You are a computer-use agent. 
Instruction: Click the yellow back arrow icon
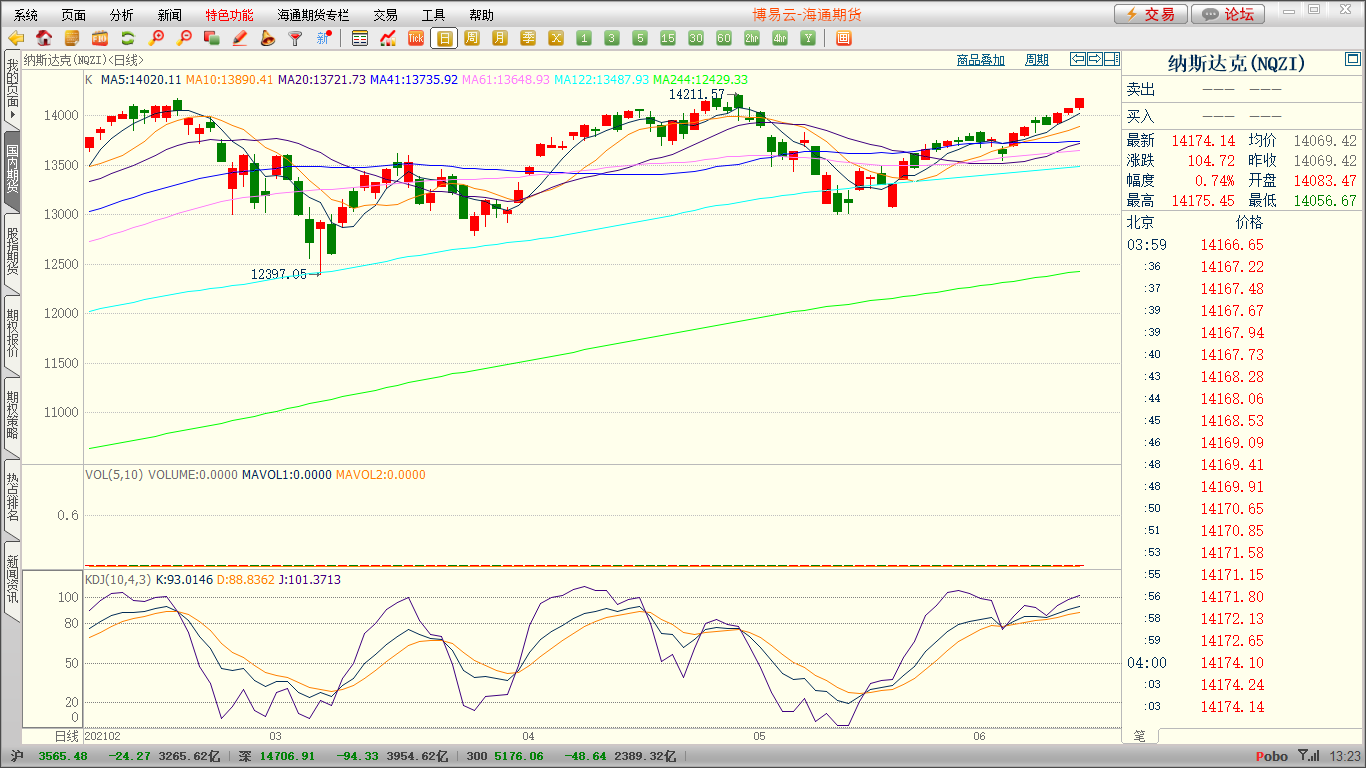16,39
